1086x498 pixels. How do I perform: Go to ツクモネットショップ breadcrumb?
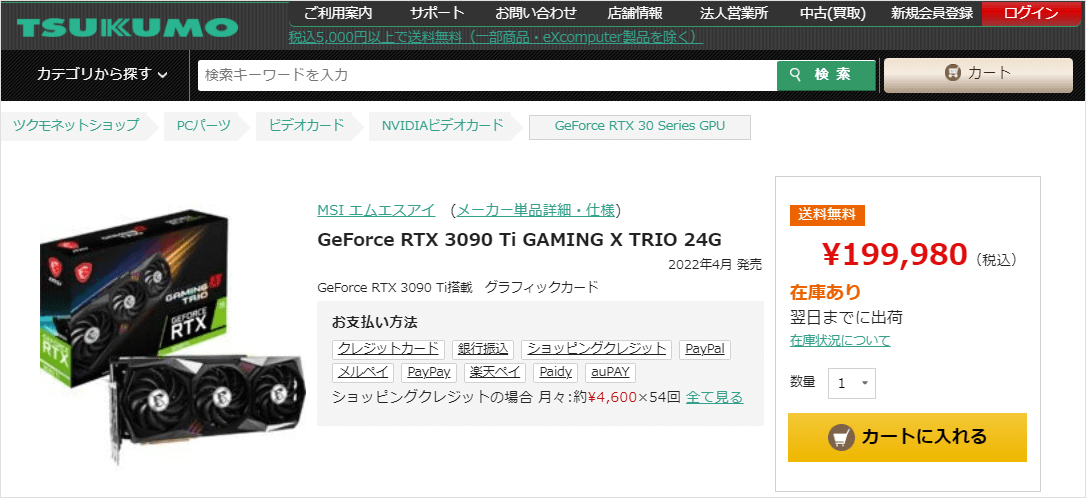[75, 125]
